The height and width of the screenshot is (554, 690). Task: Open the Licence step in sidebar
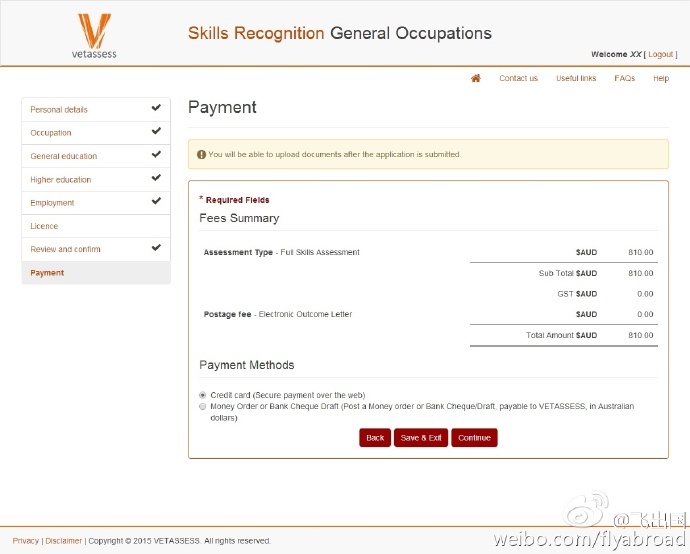[x=45, y=226]
